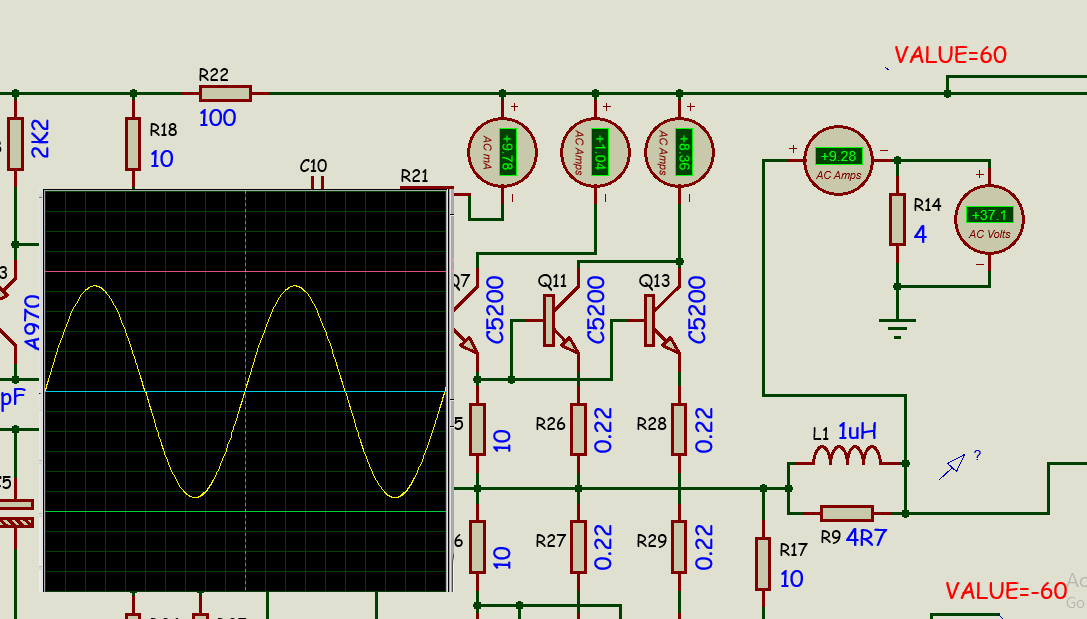Click the Q13 reference label

[x=654, y=281]
